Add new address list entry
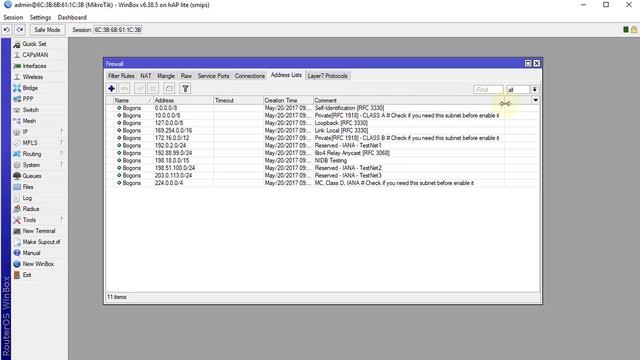Viewport: 640px width, 360px height. coord(111,89)
